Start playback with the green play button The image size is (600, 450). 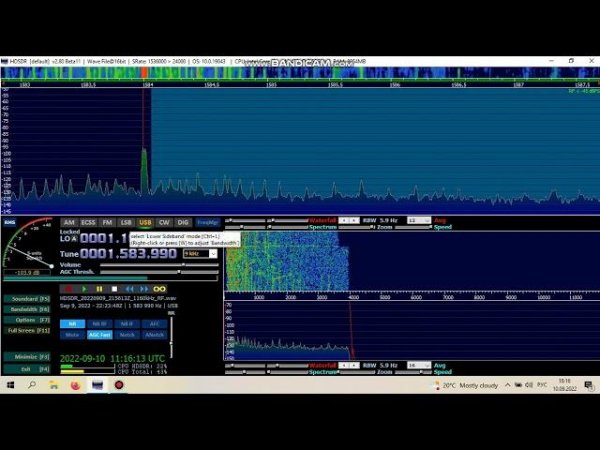84,289
